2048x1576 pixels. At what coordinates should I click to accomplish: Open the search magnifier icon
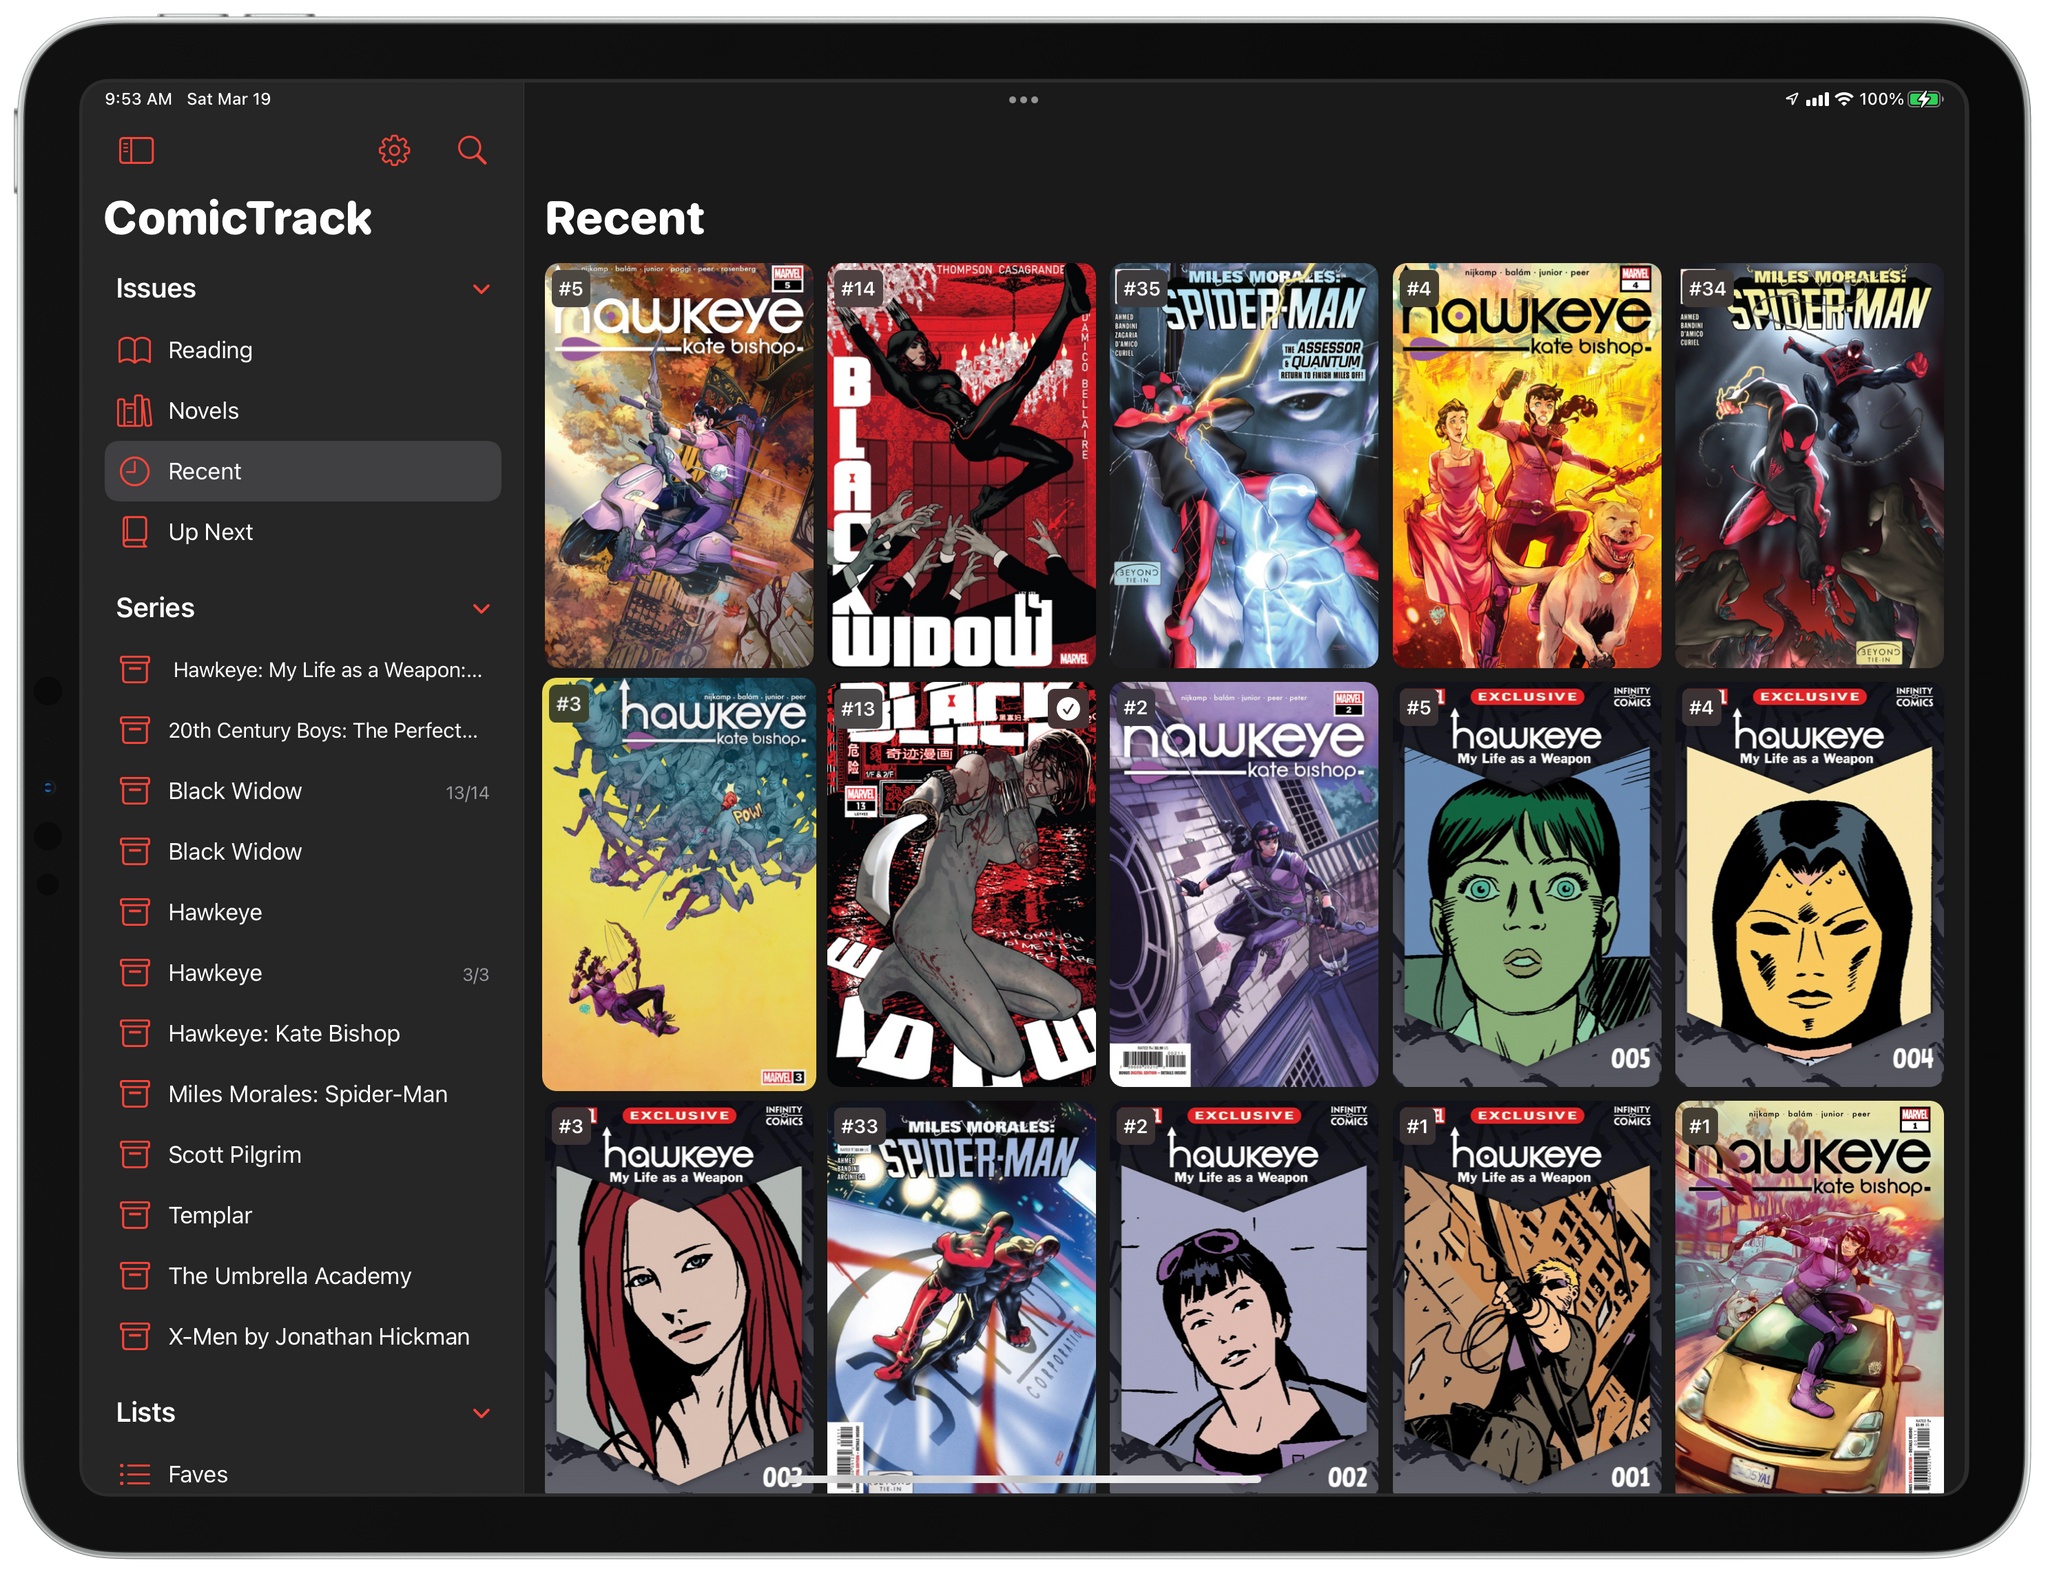[472, 150]
